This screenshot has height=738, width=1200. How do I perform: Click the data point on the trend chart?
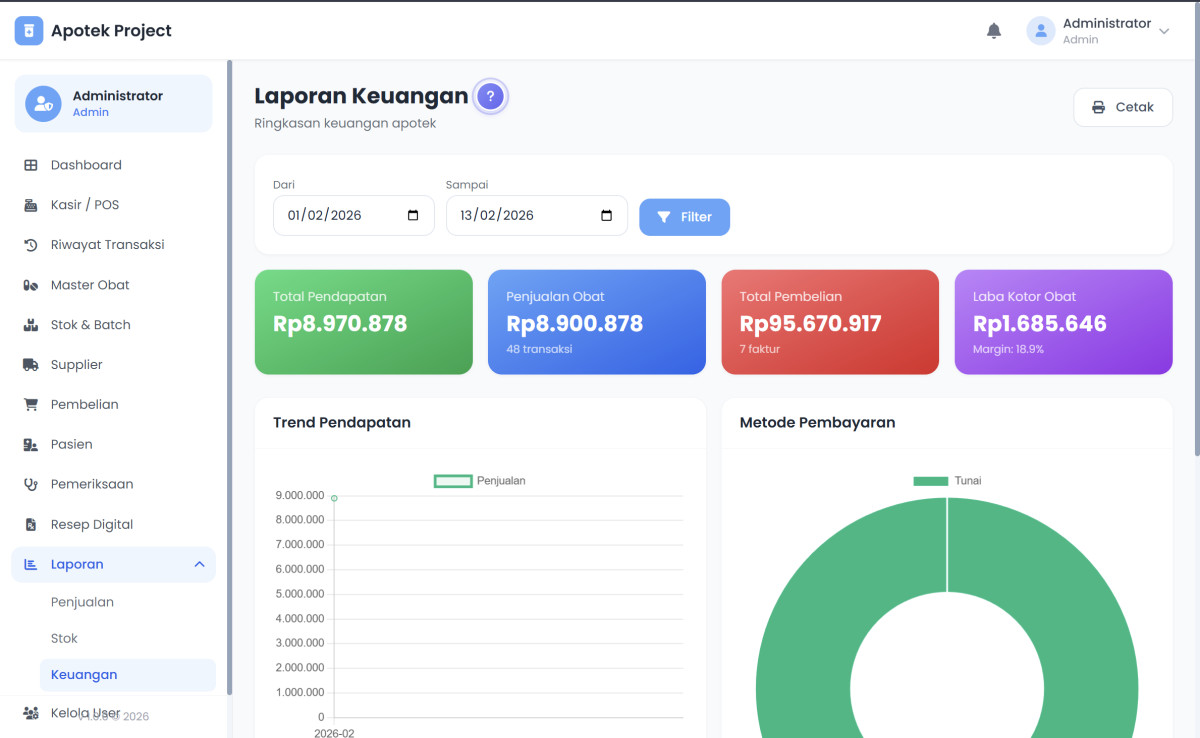coord(334,498)
